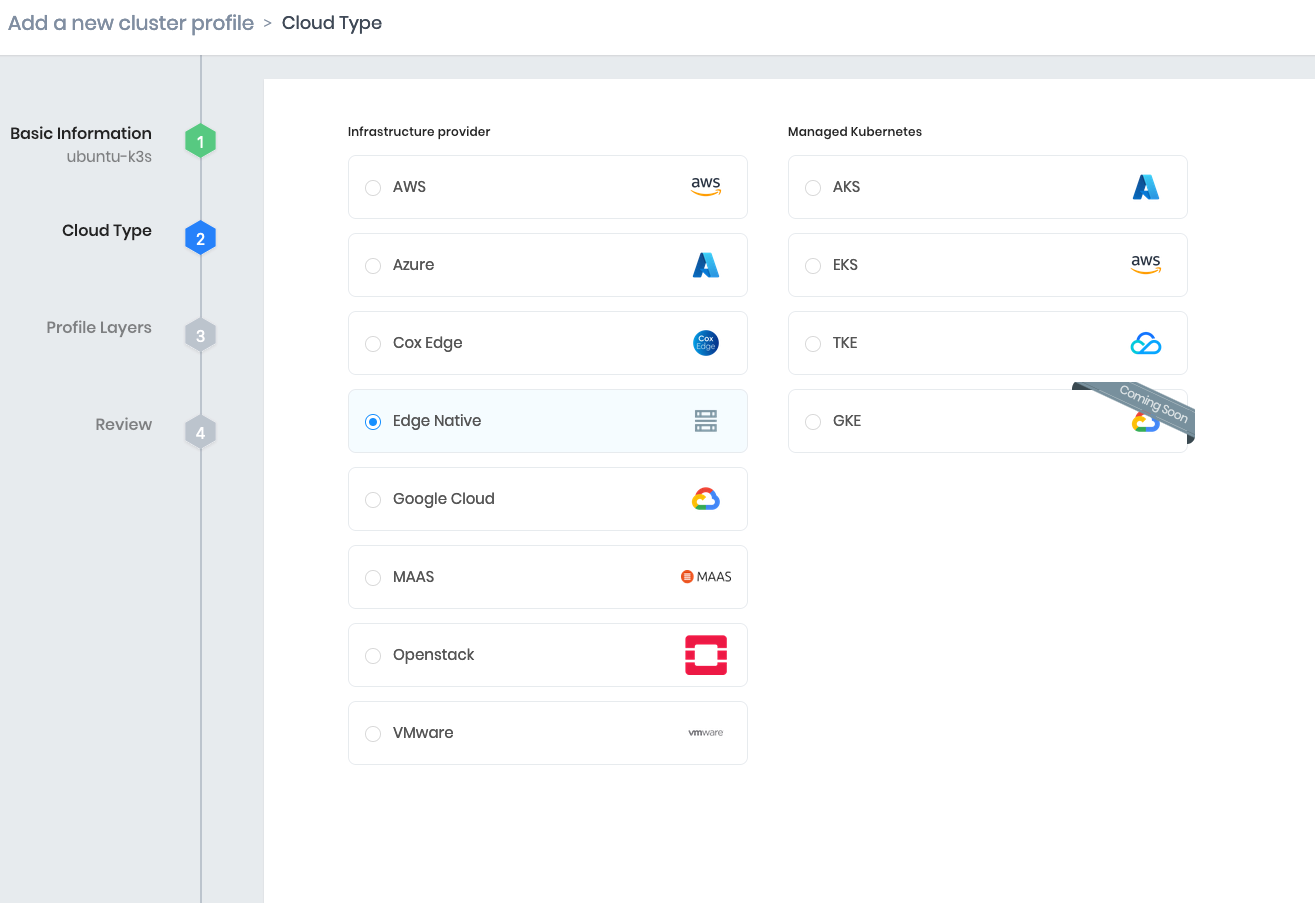Click the 'Azure' option label text

[x=414, y=265]
